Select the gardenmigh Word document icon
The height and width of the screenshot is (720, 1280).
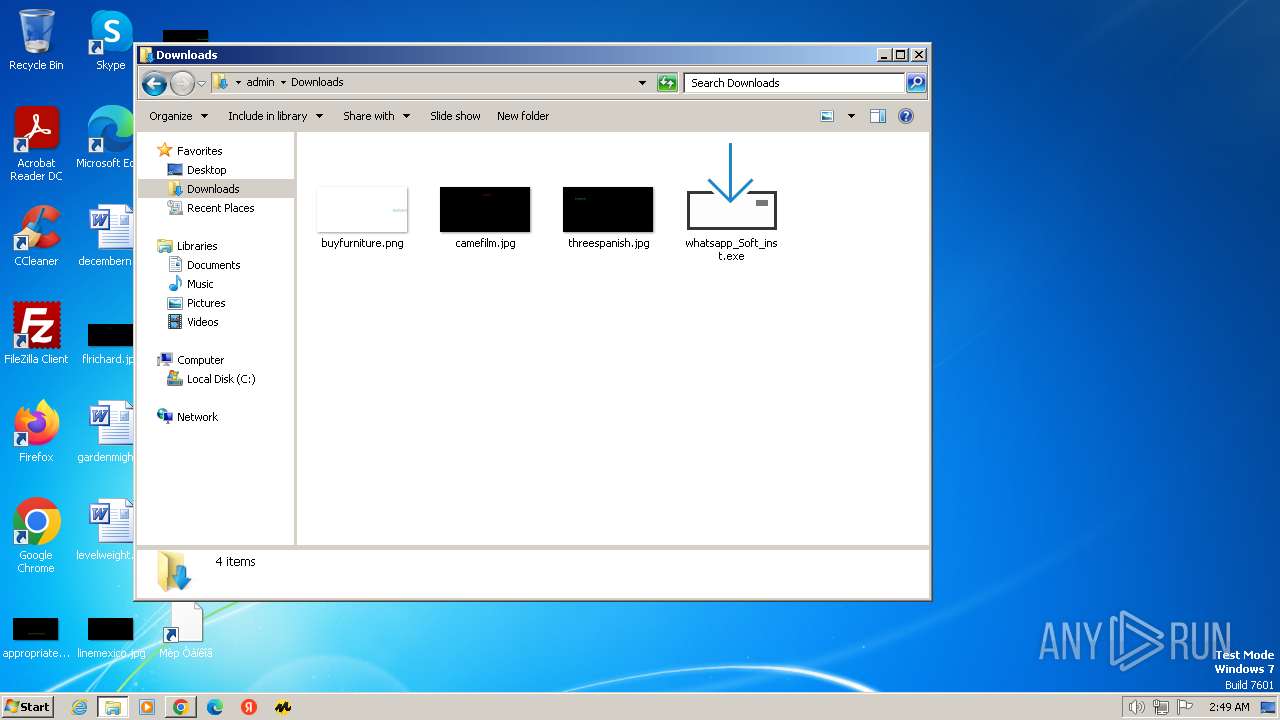point(105,431)
